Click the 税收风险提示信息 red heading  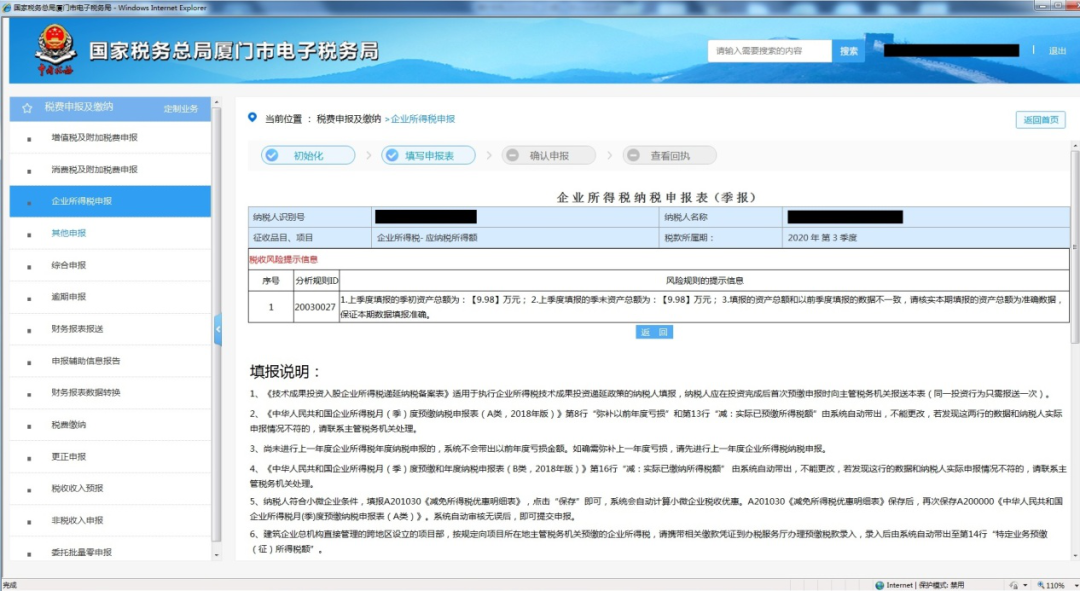click(x=284, y=260)
